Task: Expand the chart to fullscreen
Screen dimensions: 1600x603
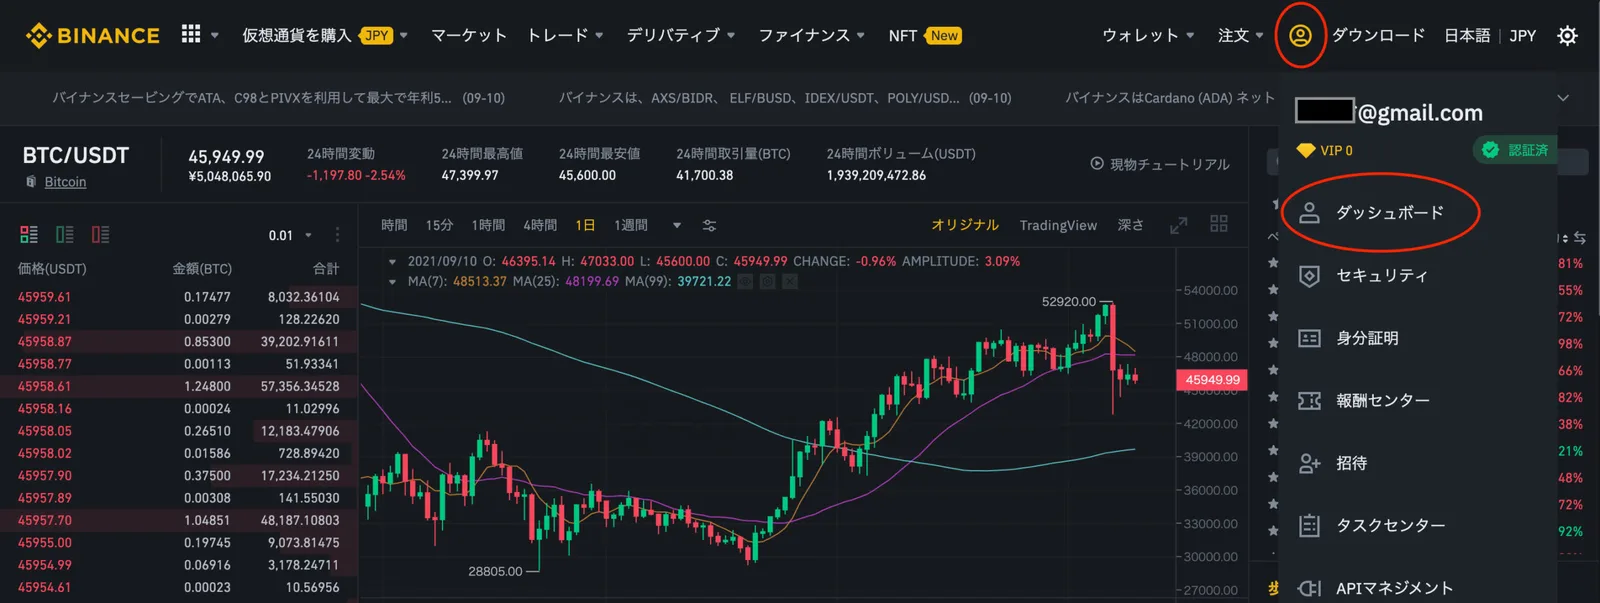Action: click(1179, 225)
